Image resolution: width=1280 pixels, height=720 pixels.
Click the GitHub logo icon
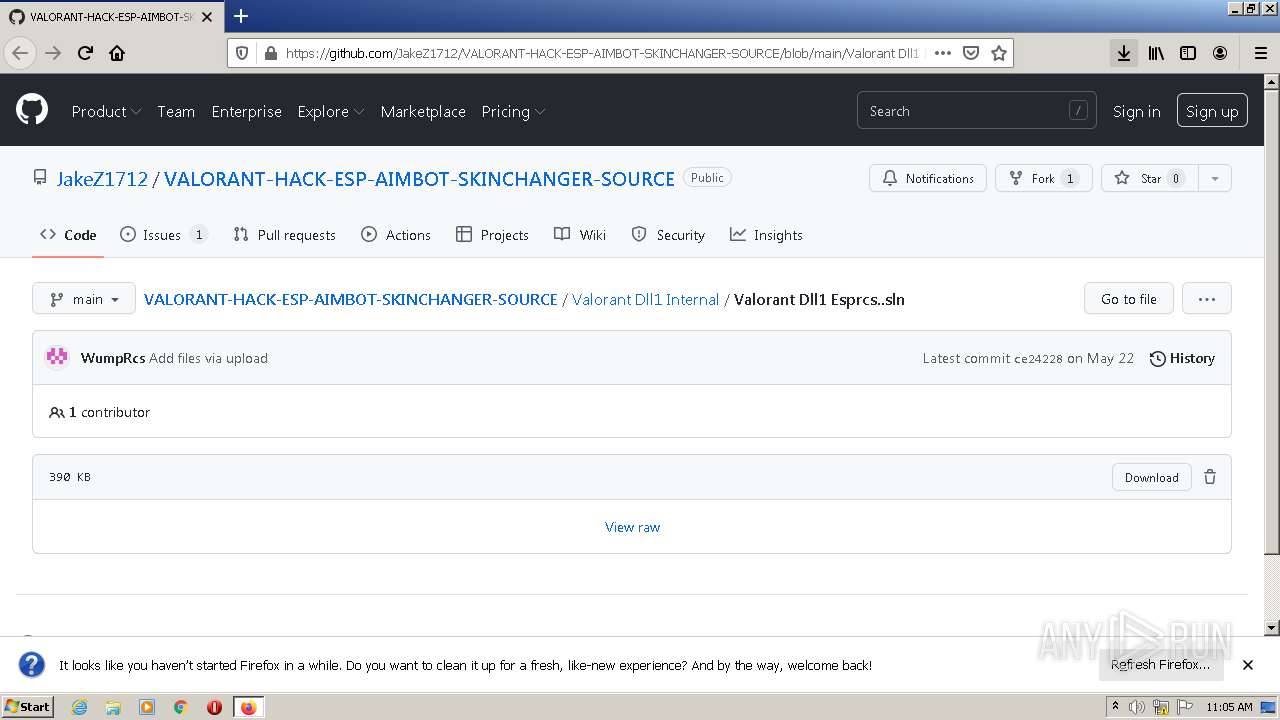click(x=32, y=110)
